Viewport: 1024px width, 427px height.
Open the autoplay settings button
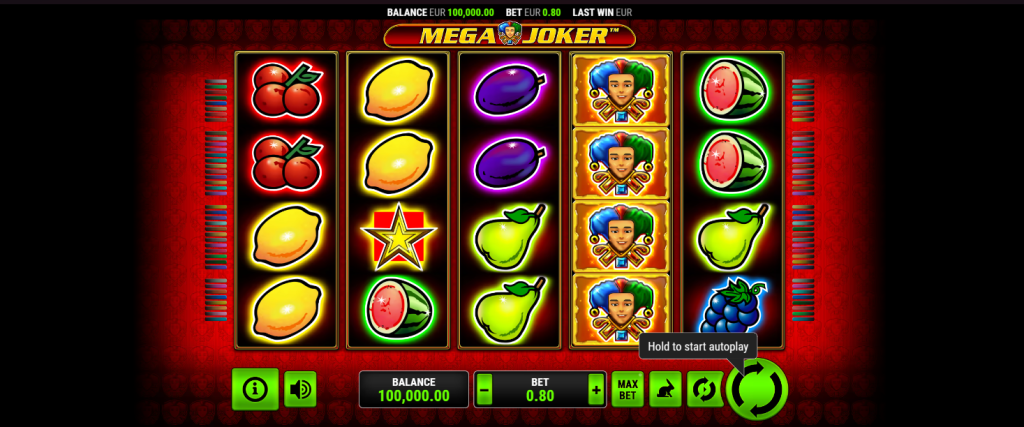pyautogui.click(x=703, y=389)
